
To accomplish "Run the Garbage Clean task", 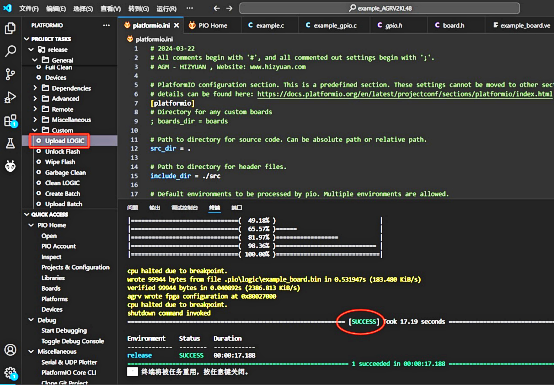I will [x=65, y=172].
